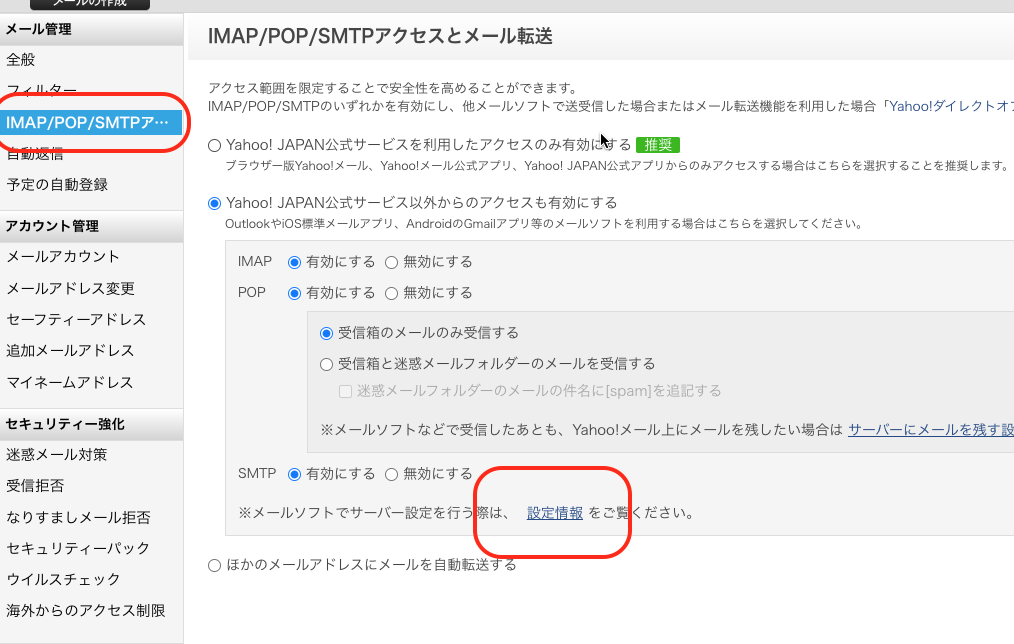Open 海外からのアクセス制限 settings
1014x644 pixels.
pyautogui.click(x=86, y=610)
